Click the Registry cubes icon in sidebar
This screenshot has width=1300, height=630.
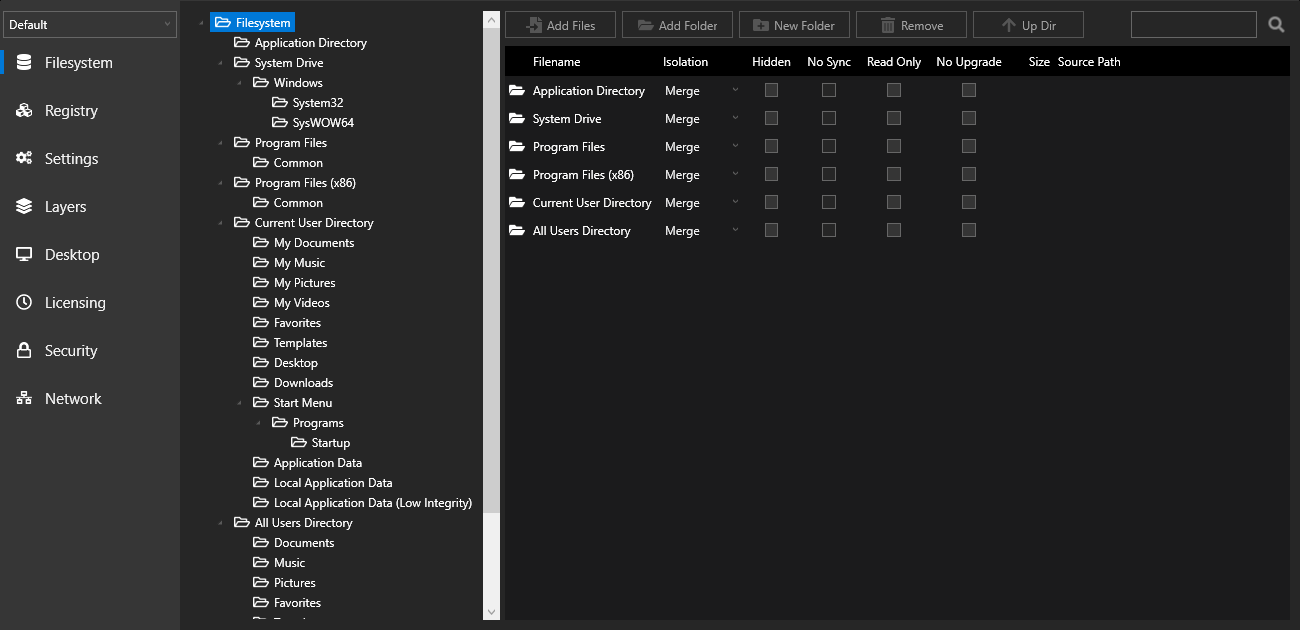(24, 110)
